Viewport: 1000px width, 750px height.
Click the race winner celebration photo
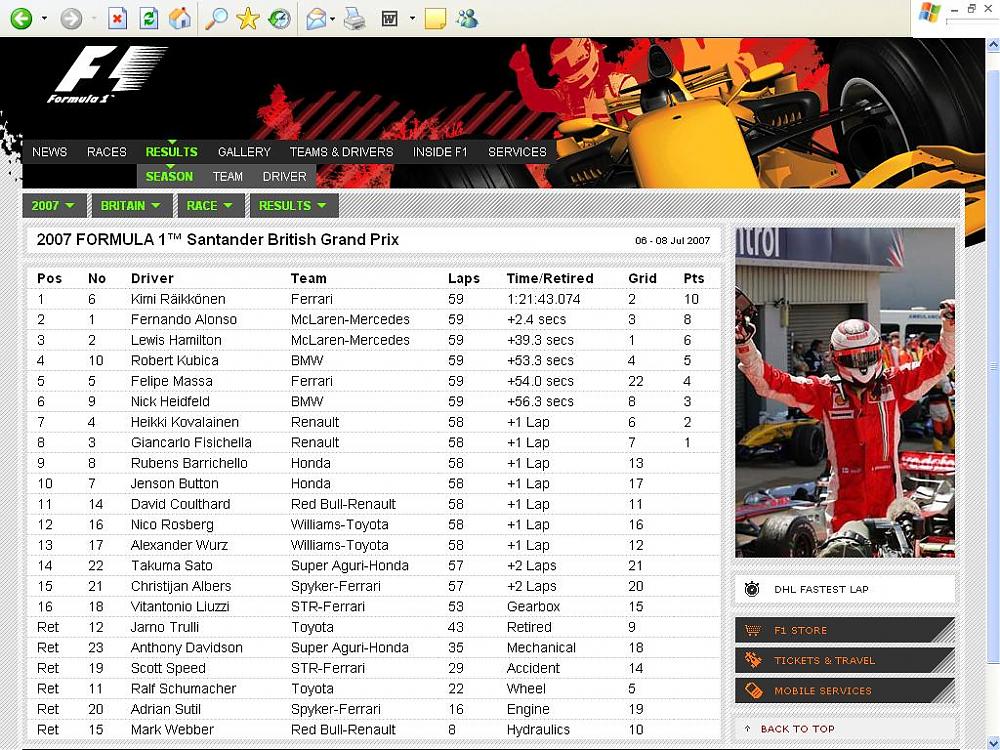pos(844,392)
